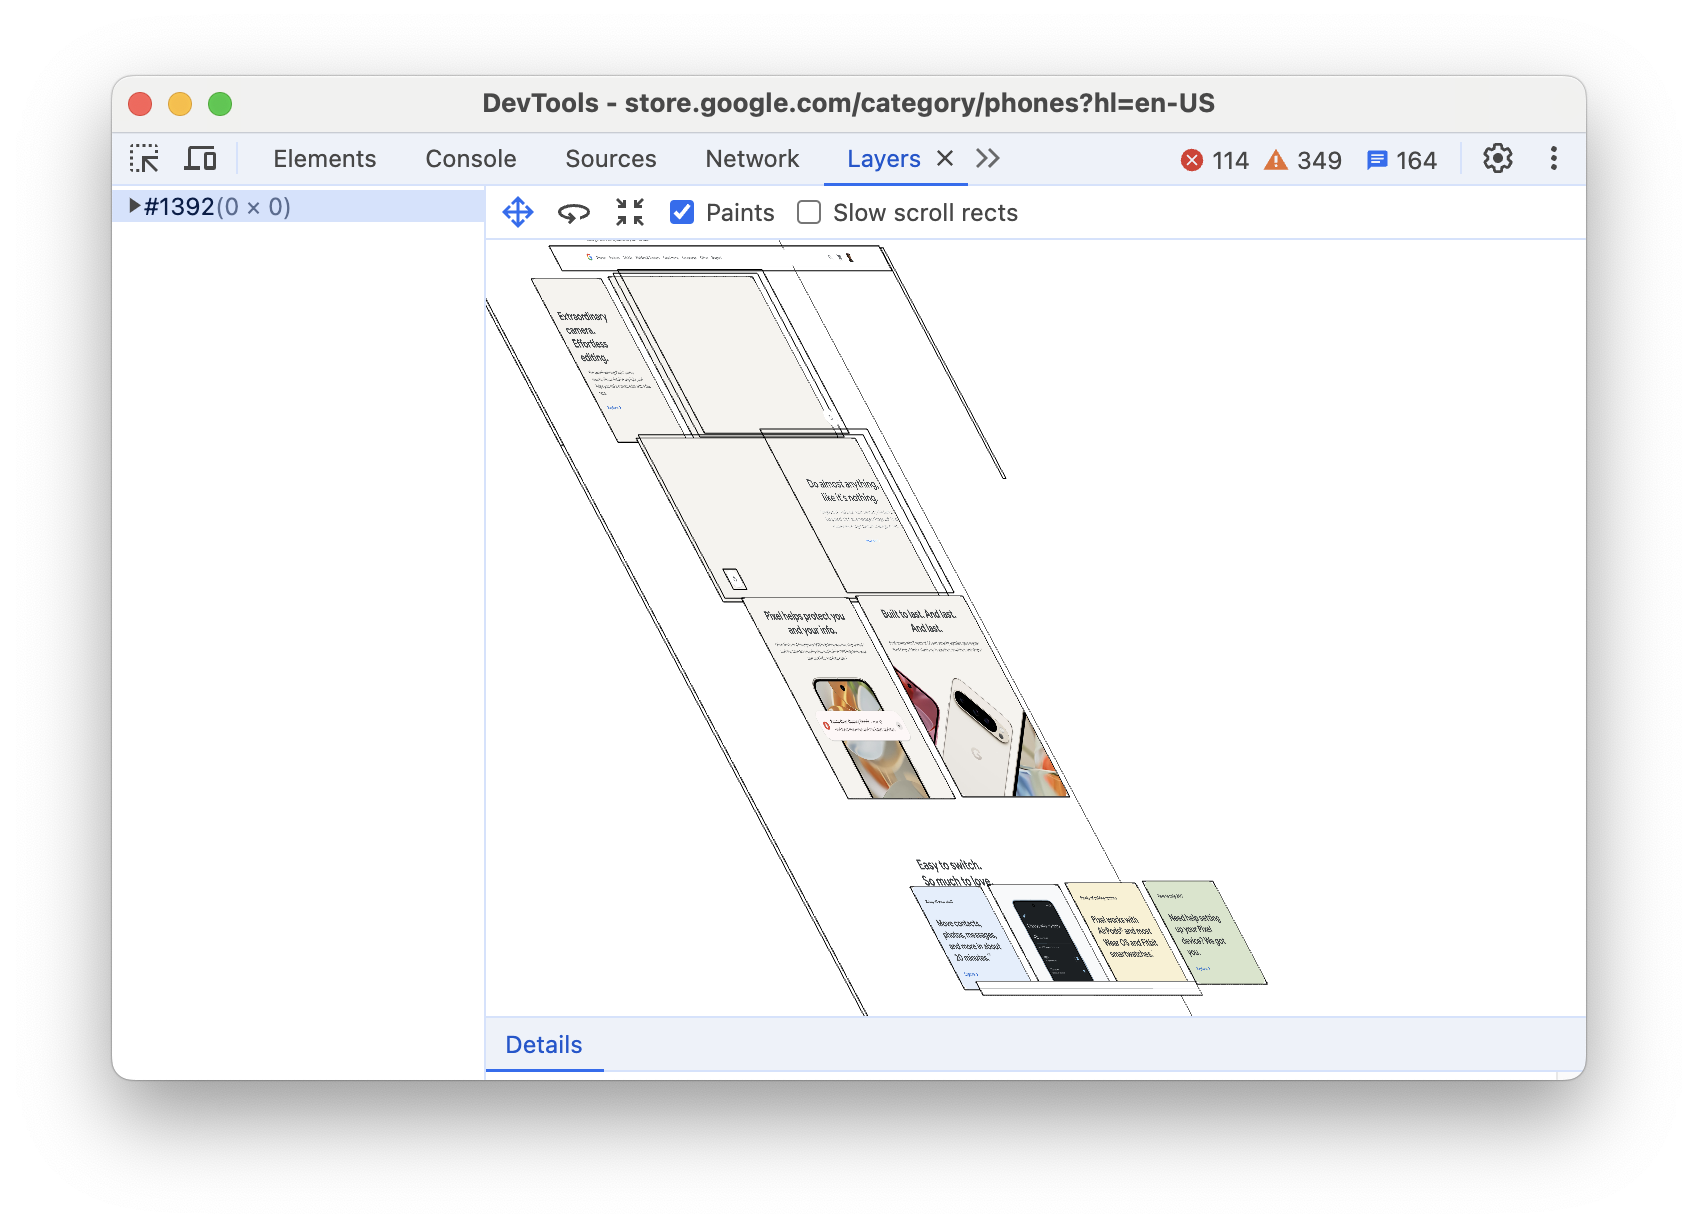The width and height of the screenshot is (1698, 1228).
Task: Open the Issues message counter
Action: [x=1401, y=159]
